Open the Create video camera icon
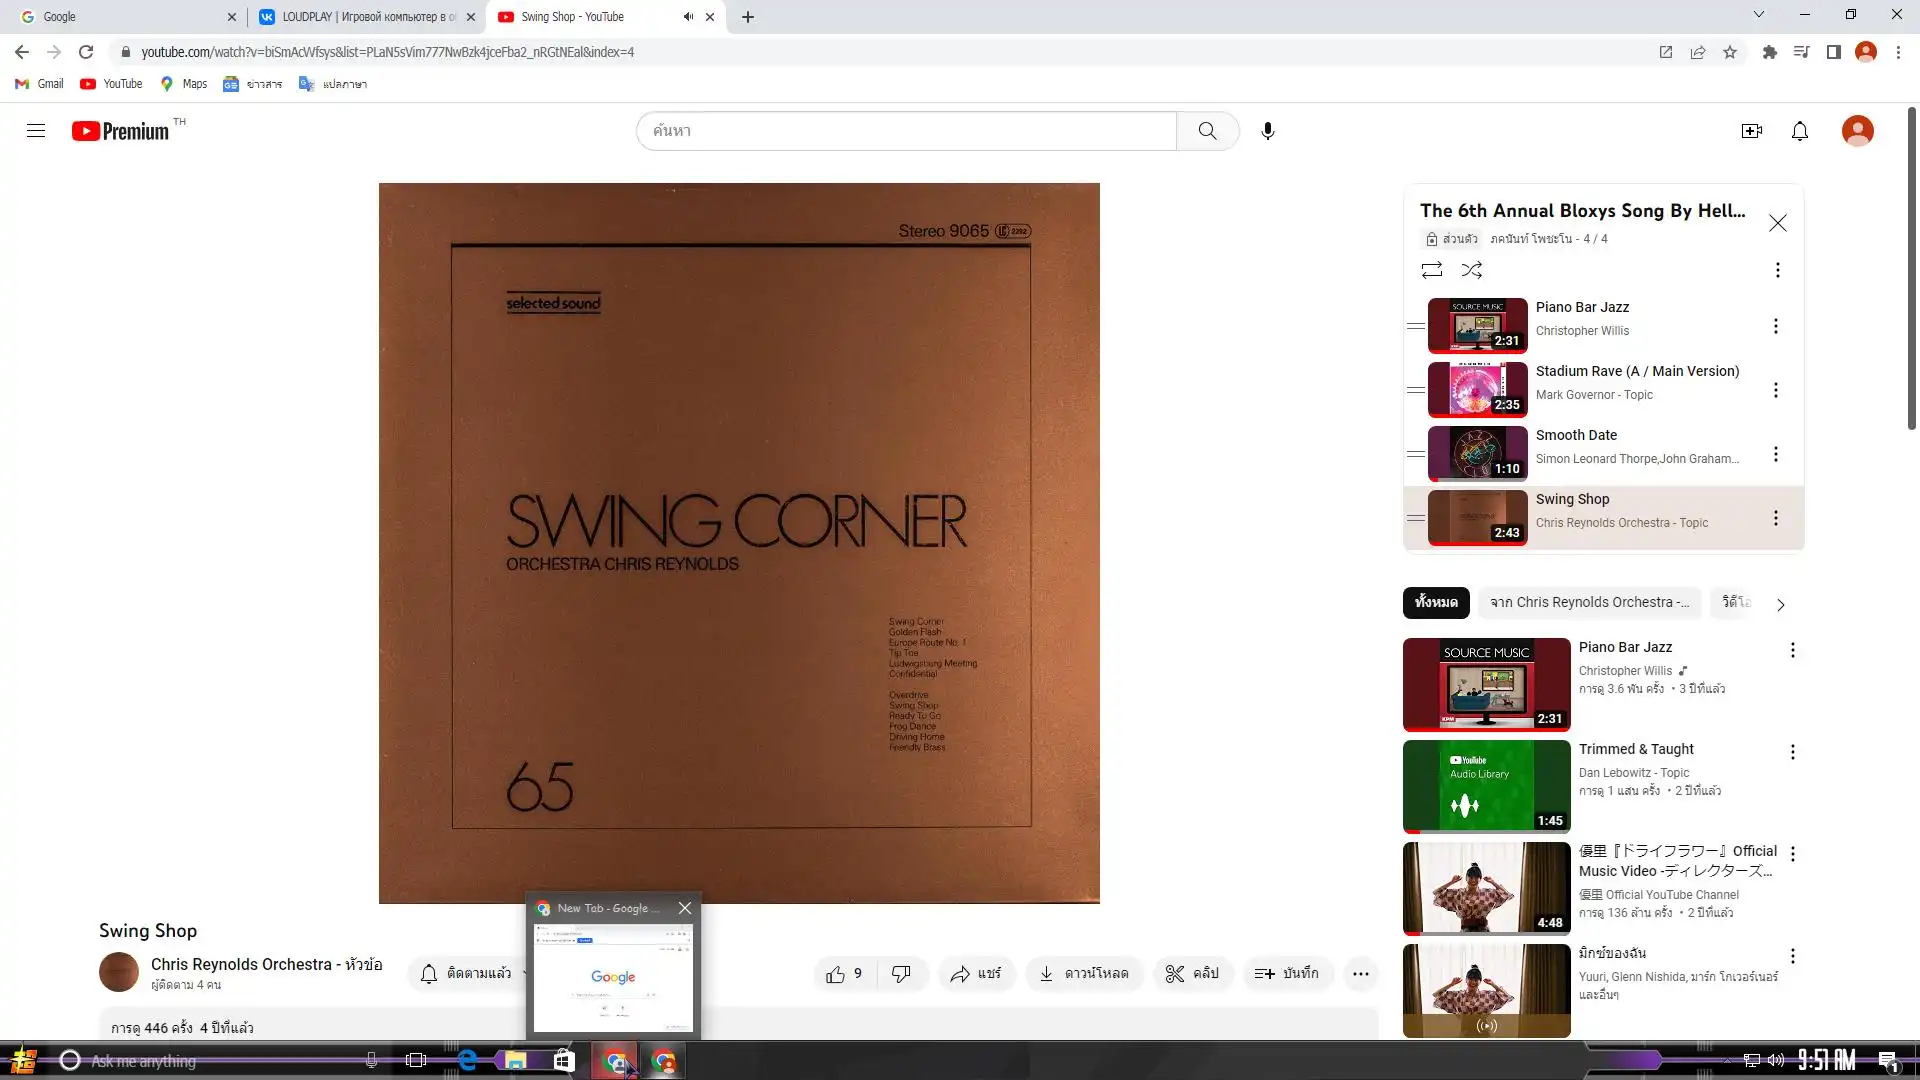This screenshot has height=1080, width=1920. pyautogui.click(x=1751, y=131)
